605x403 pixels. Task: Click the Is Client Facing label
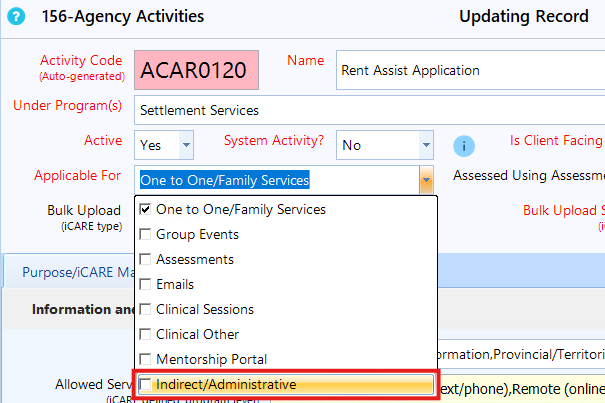tap(556, 141)
